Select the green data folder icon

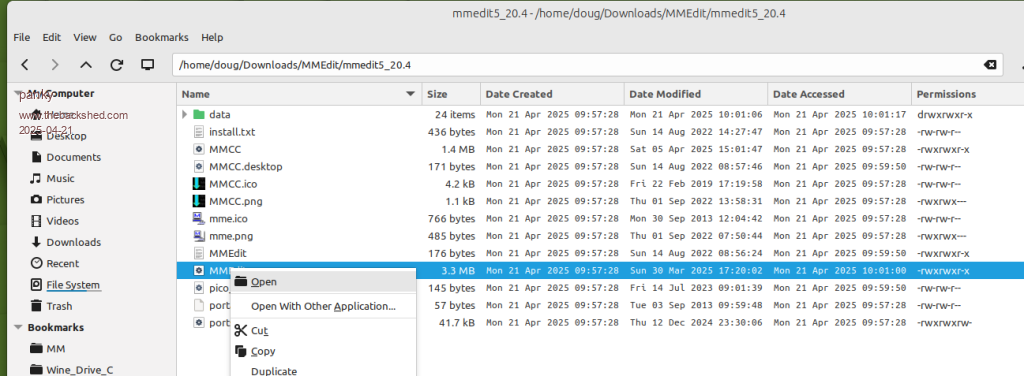(199, 114)
